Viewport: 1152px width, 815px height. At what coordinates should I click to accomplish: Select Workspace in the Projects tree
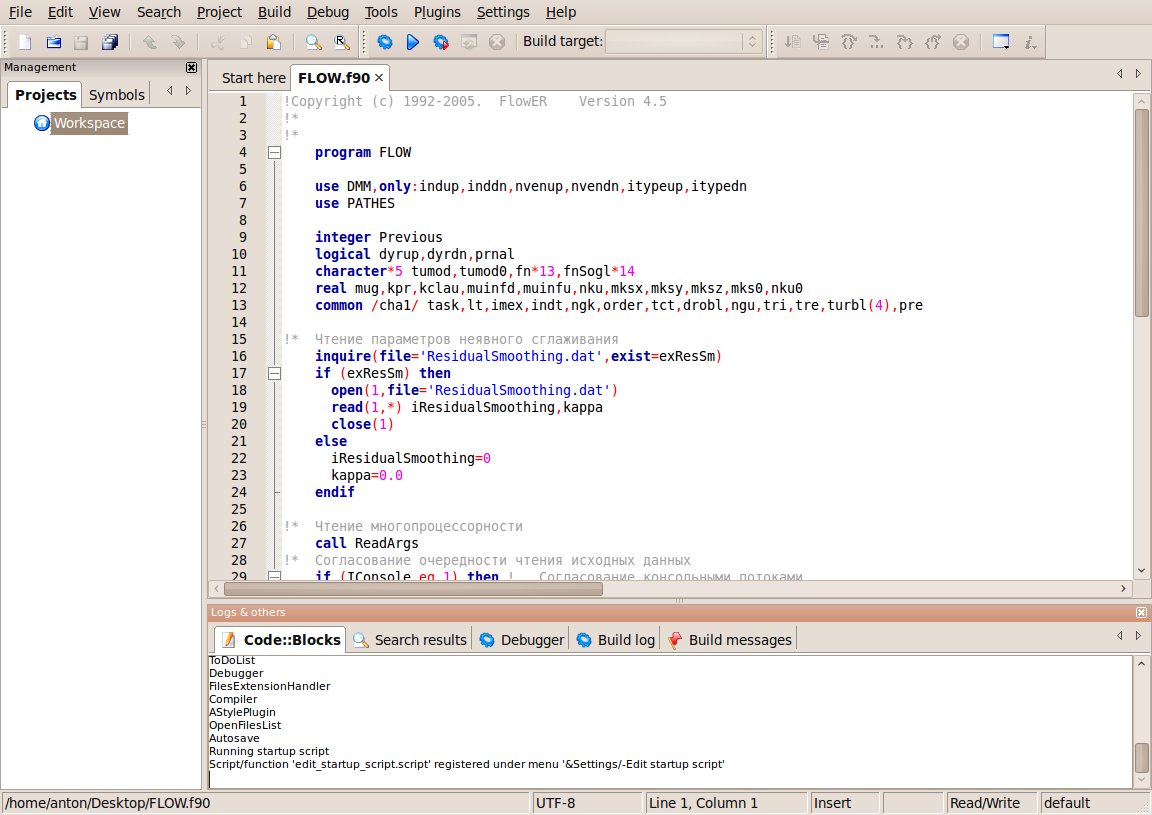pyautogui.click(x=88, y=123)
